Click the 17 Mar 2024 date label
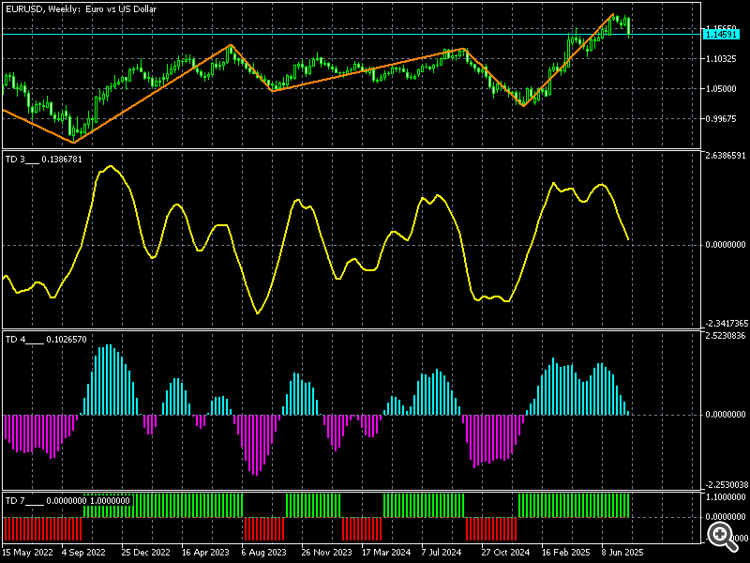The height and width of the screenshot is (563, 750). [x=386, y=552]
